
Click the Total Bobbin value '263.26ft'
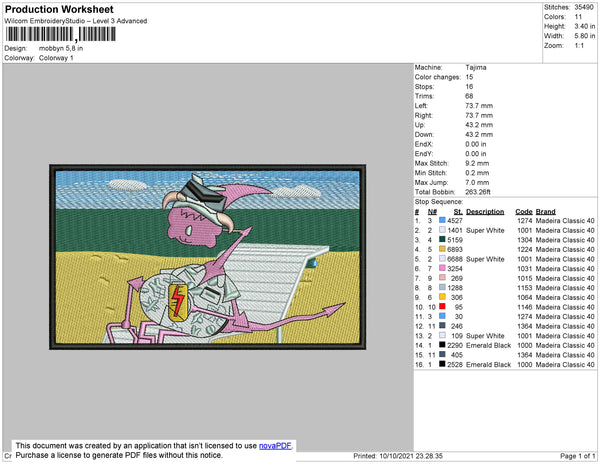478,192
